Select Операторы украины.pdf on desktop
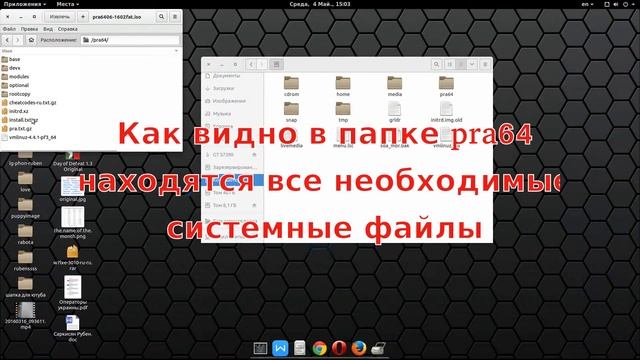 click(73, 293)
